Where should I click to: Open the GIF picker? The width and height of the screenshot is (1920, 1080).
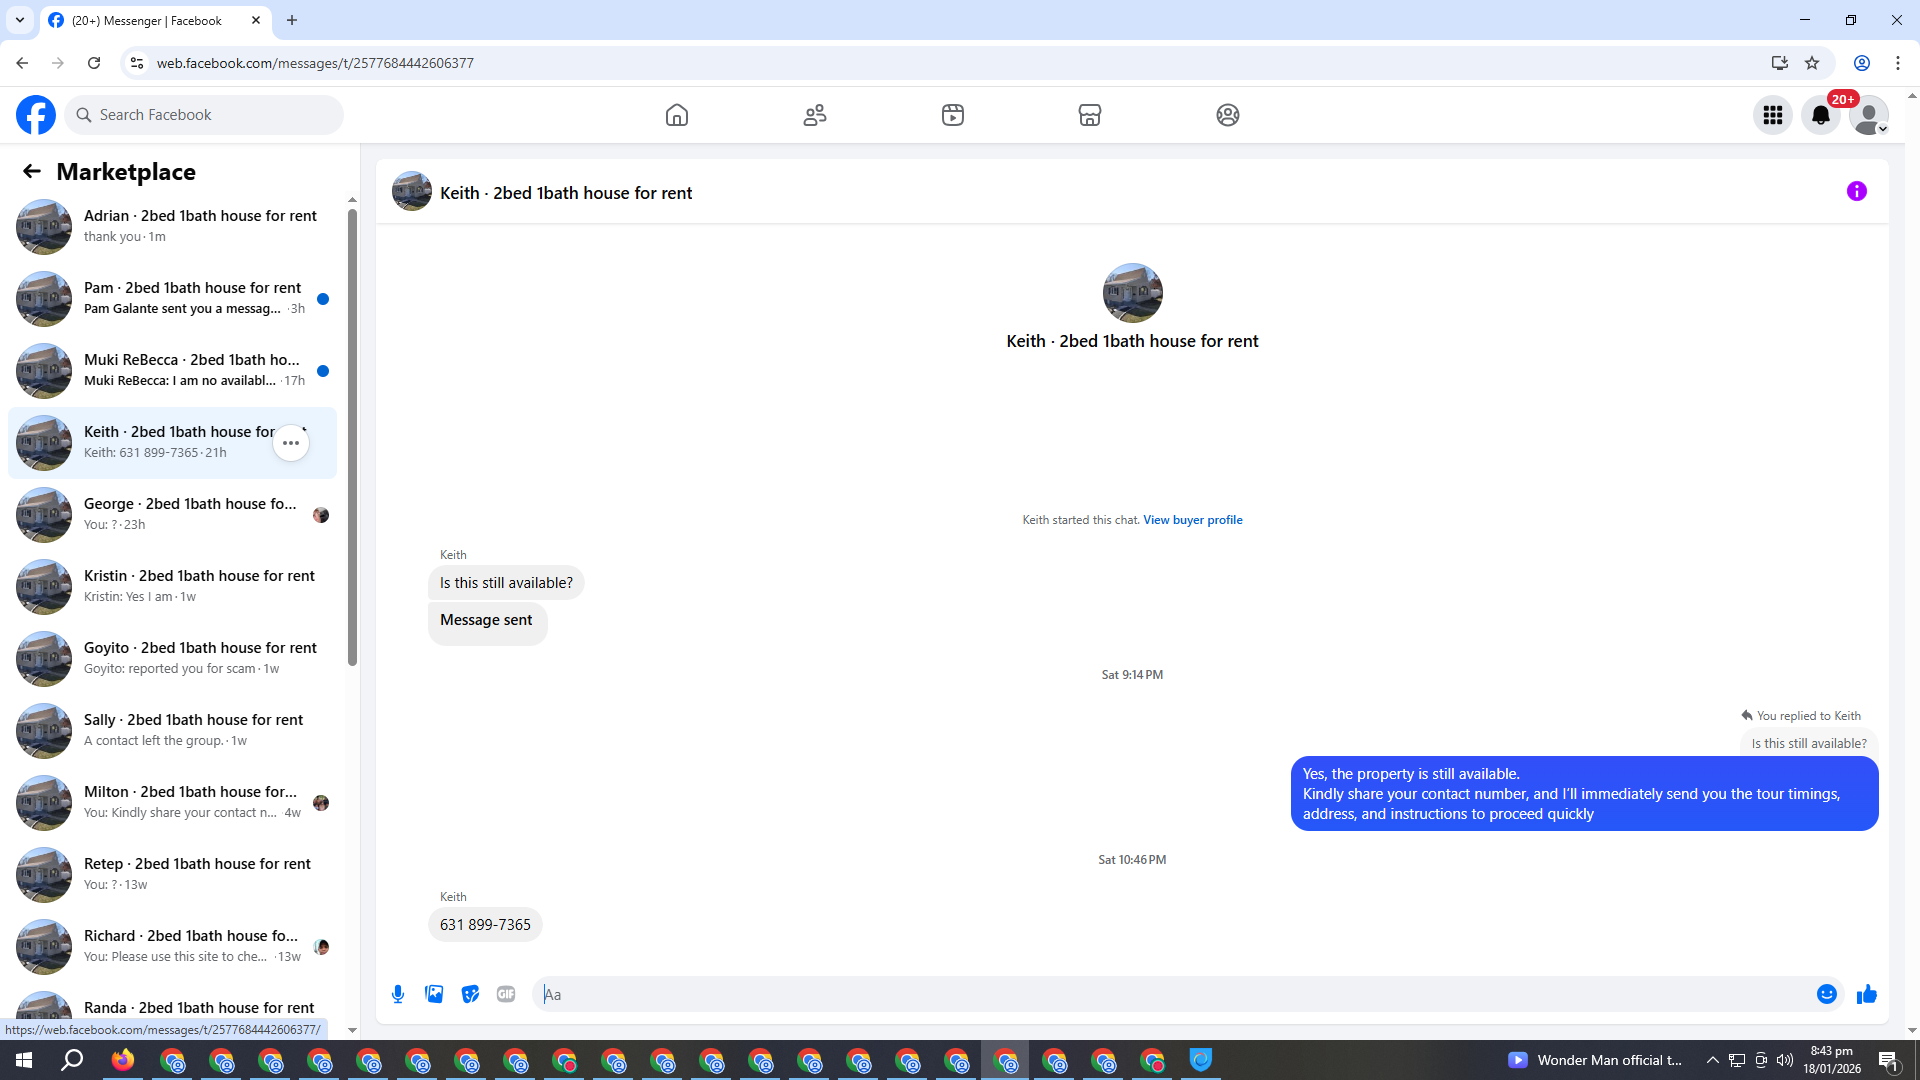pos(506,994)
